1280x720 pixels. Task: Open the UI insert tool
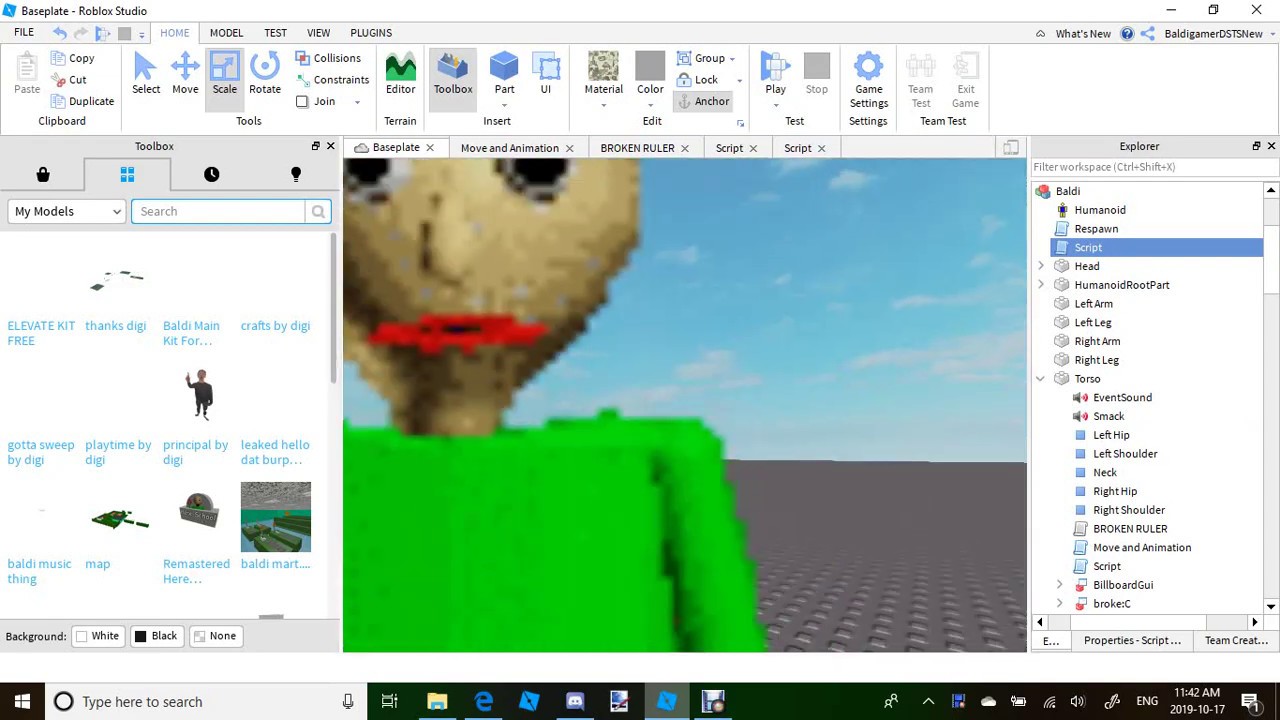546,74
